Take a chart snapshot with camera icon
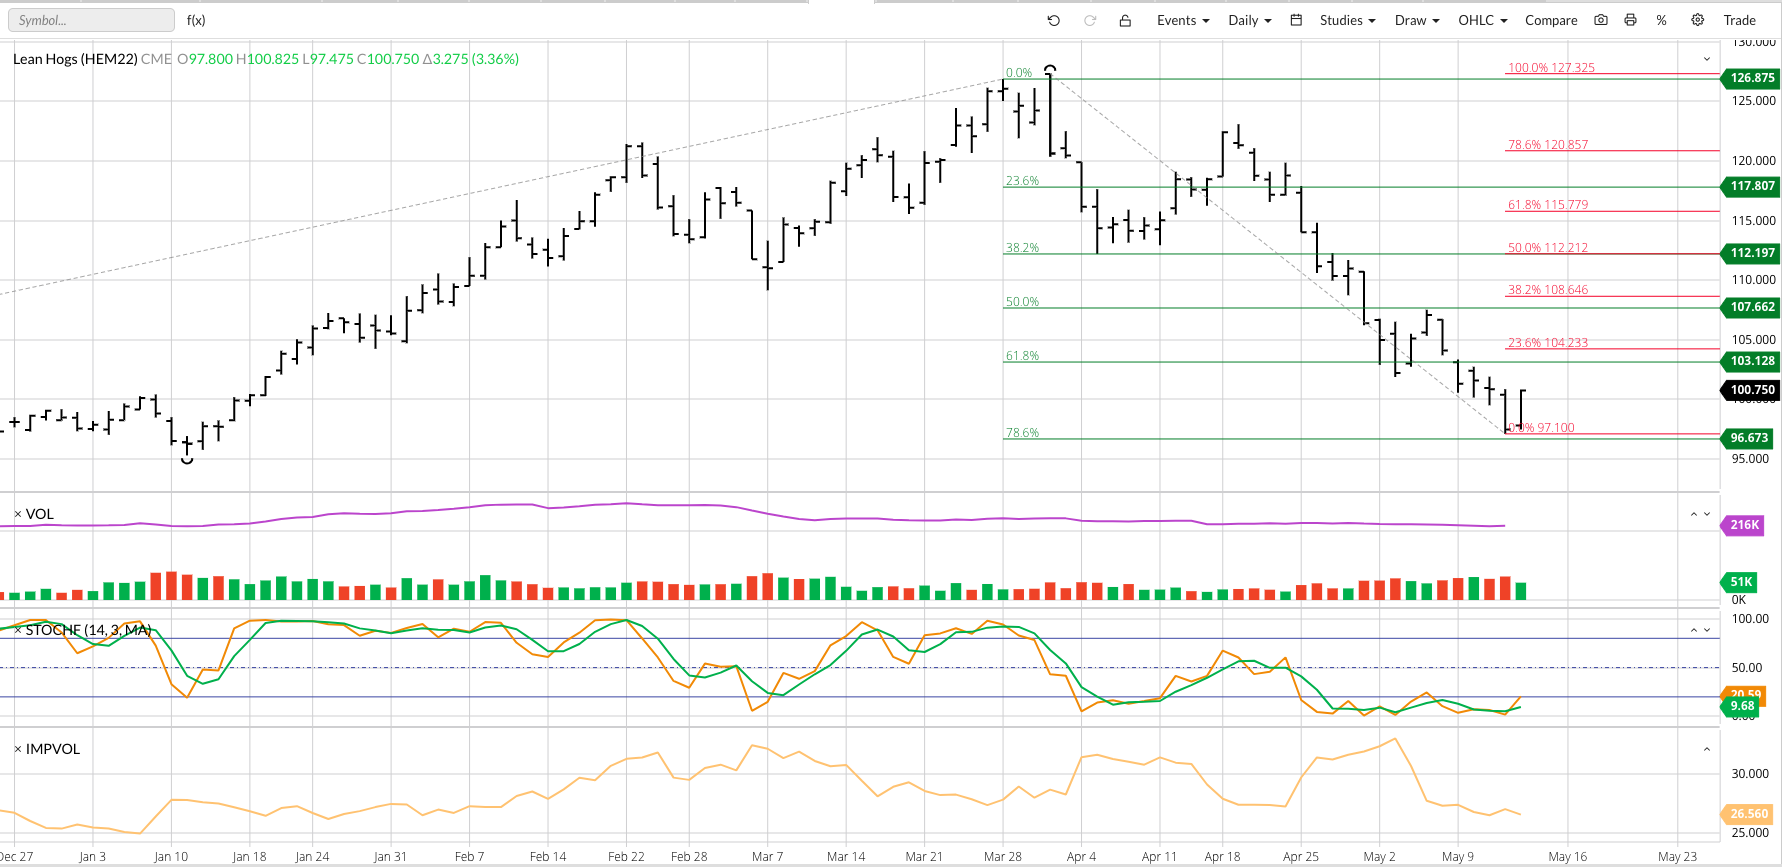1782x867 pixels. [1601, 20]
